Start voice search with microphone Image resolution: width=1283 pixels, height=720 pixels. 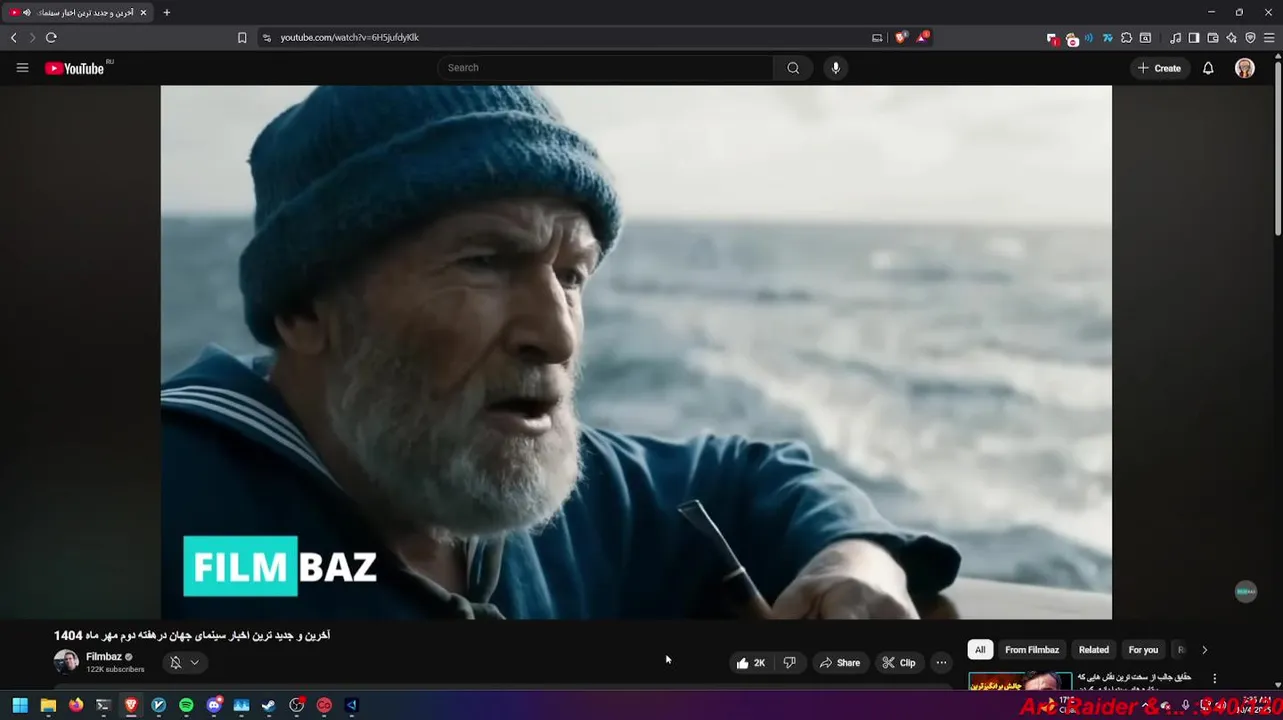pyautogui.click(x=836, y=68)
